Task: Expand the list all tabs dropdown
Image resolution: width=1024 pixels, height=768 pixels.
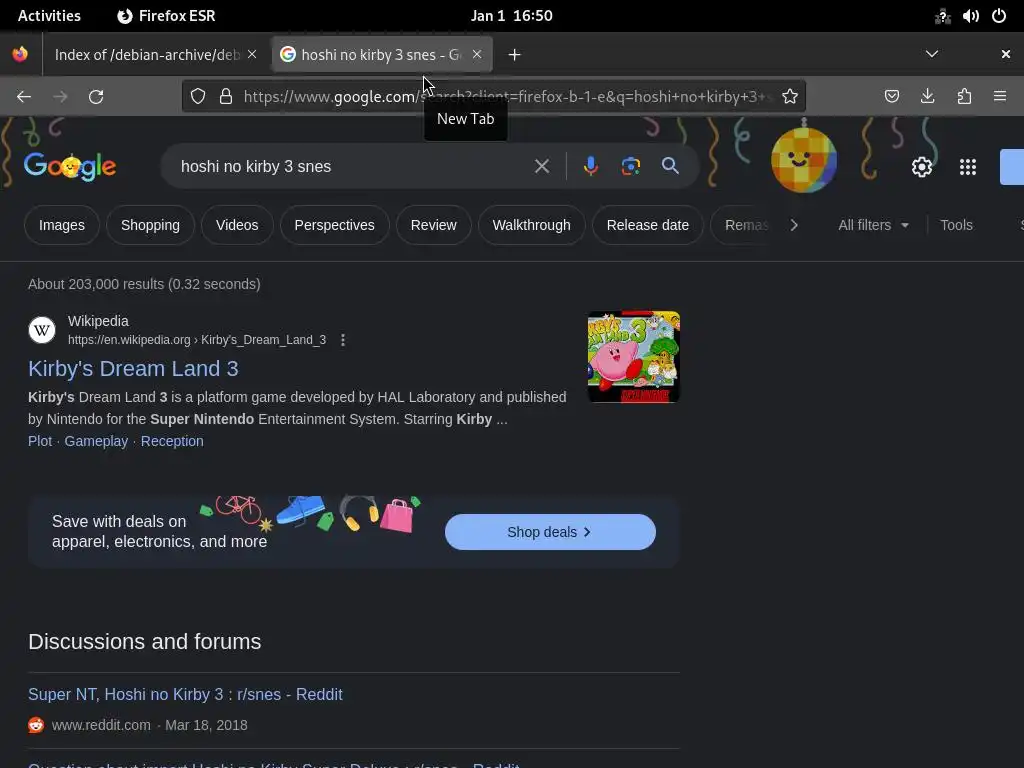Action: (932, 54)
